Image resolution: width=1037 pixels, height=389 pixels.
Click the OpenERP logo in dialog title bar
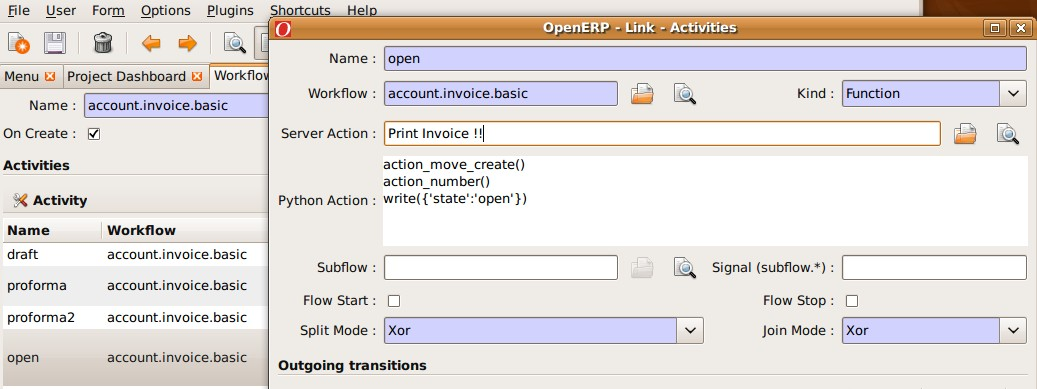click(x=283, y=28)
